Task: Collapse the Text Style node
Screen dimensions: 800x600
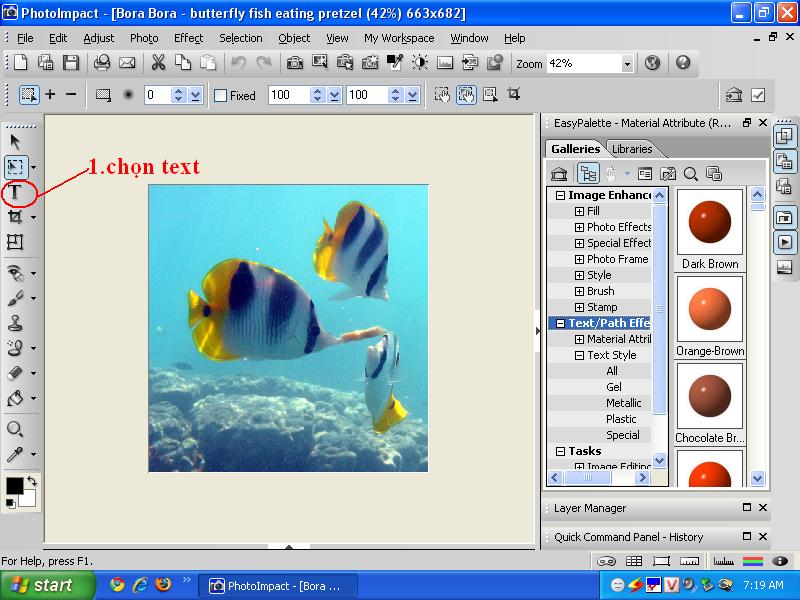Action: click(x=579, y=355)
